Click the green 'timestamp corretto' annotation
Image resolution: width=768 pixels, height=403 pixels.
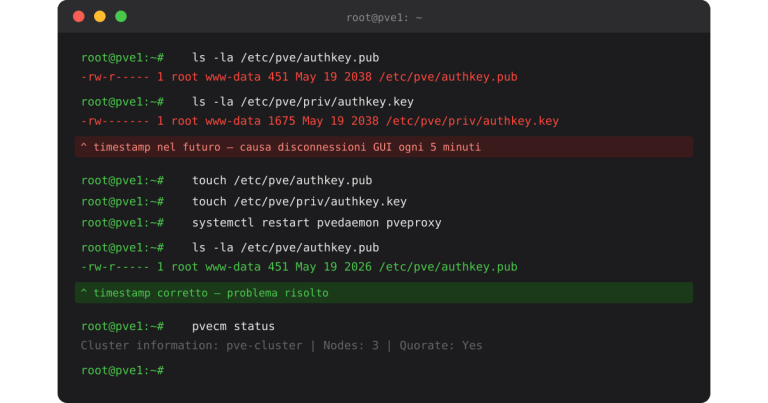384,293
